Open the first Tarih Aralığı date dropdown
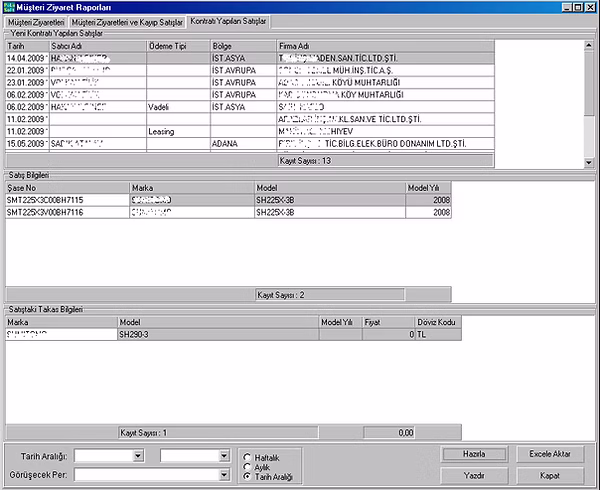Screen dimensions: 600x490 (138, 456)
